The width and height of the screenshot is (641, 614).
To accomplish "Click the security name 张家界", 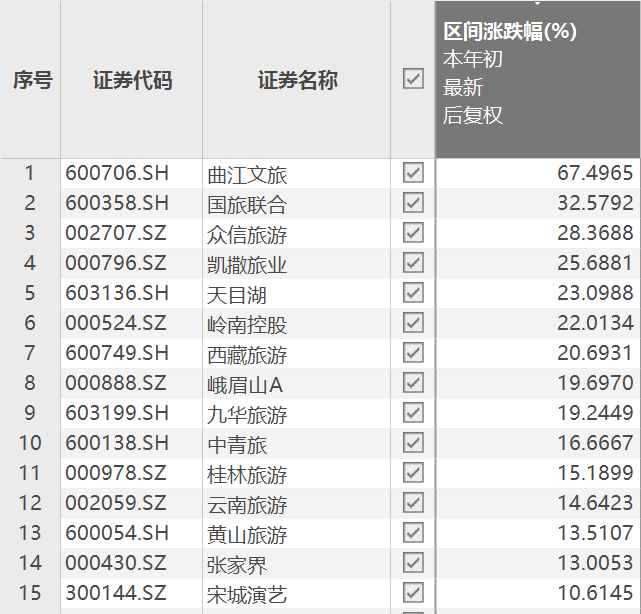I will (x=237, y=565).
